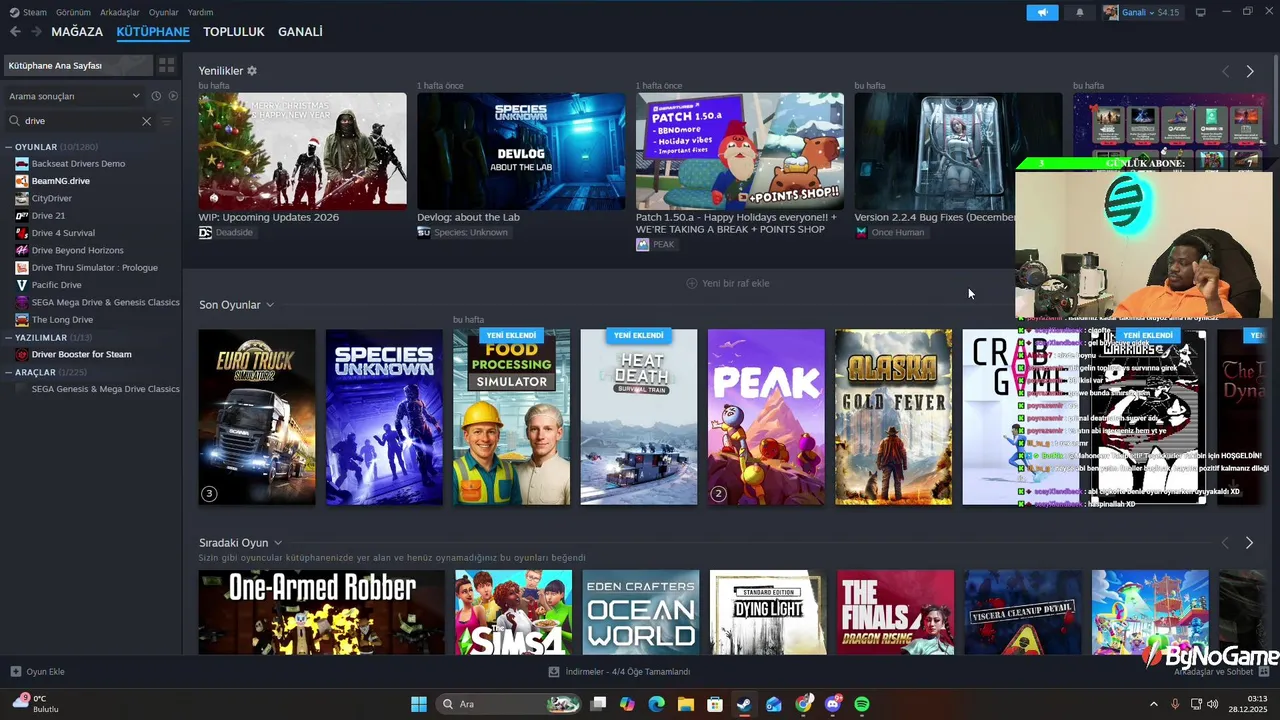Select Drive Beyond Horizons in game list

click(77, 250)
